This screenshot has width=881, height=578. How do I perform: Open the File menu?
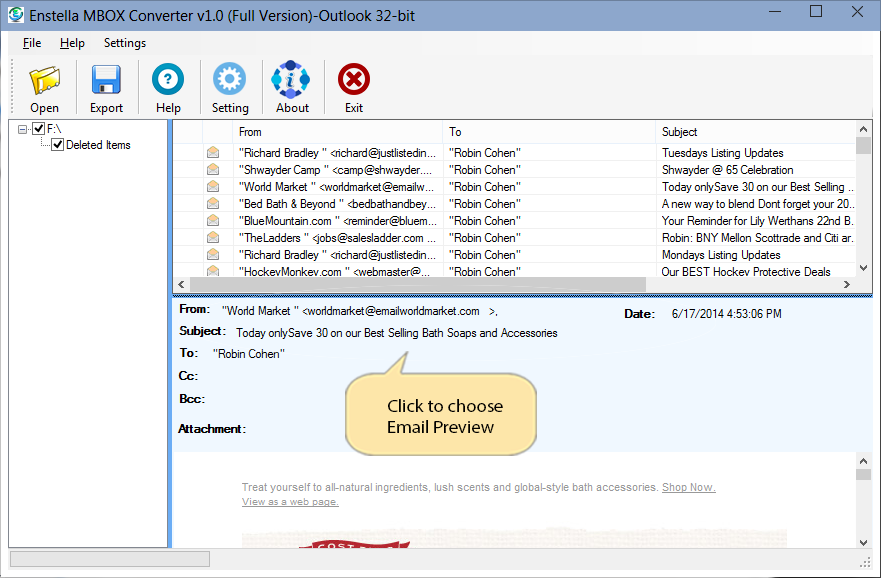(32, 43)
